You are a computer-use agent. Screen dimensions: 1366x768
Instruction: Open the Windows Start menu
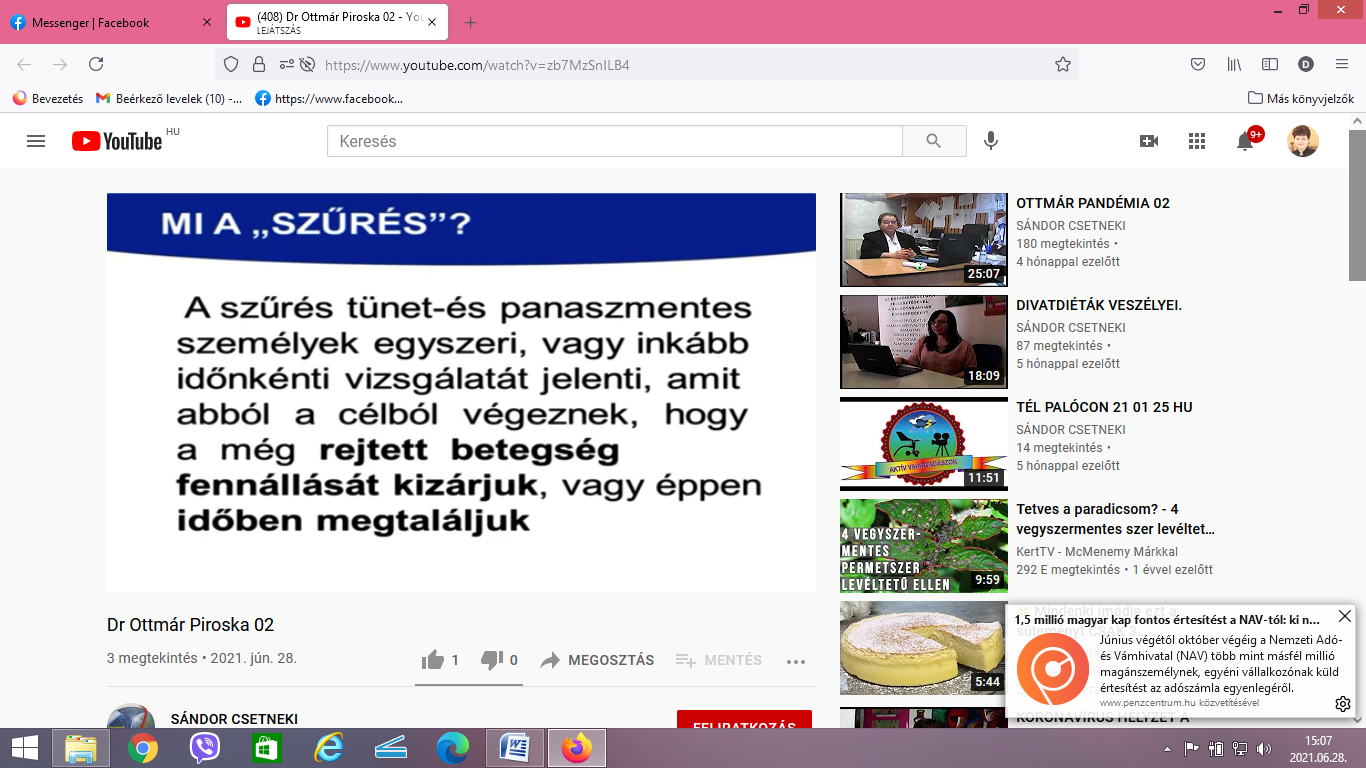point(25,748)
